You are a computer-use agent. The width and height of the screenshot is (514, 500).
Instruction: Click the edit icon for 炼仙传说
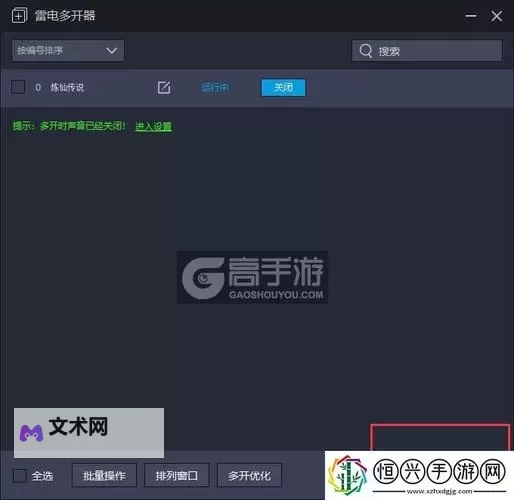164,87
